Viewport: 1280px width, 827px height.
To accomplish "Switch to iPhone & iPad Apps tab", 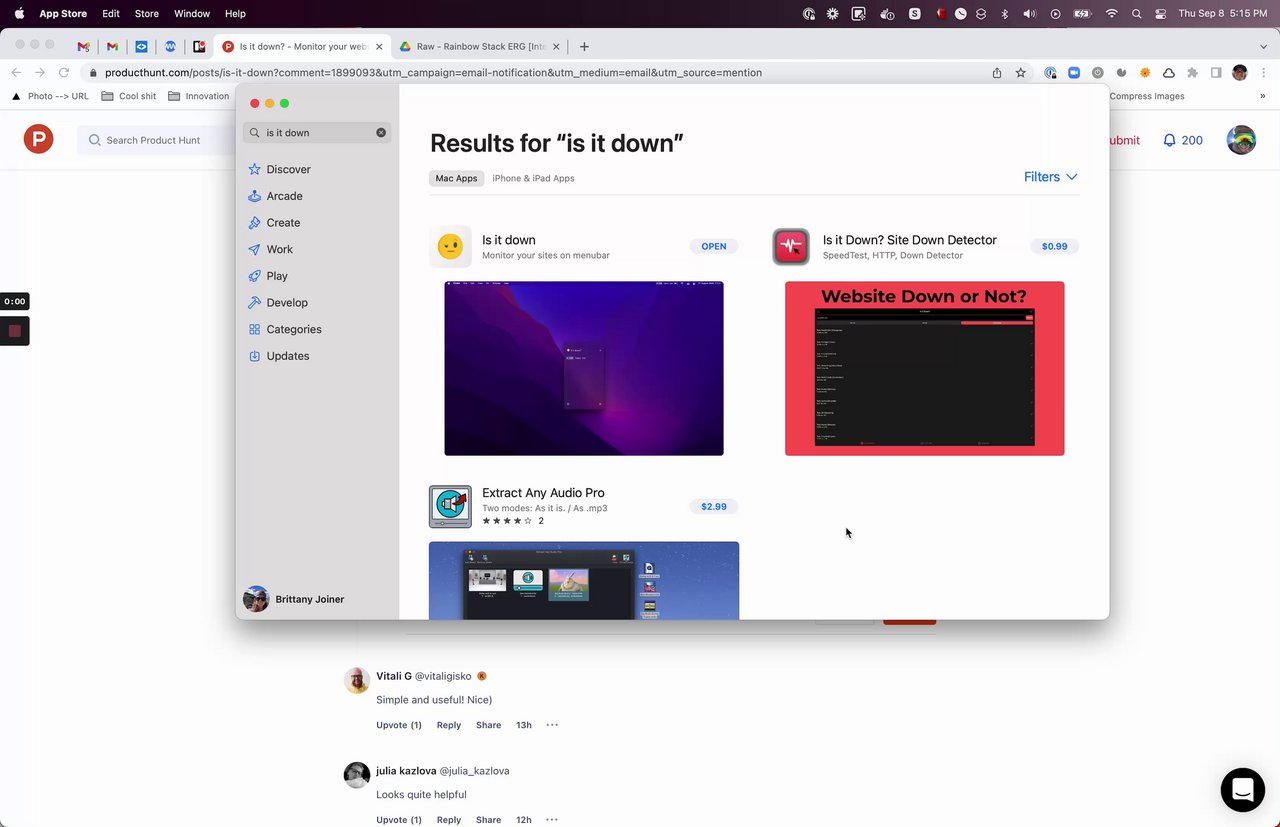I will 533,178.
